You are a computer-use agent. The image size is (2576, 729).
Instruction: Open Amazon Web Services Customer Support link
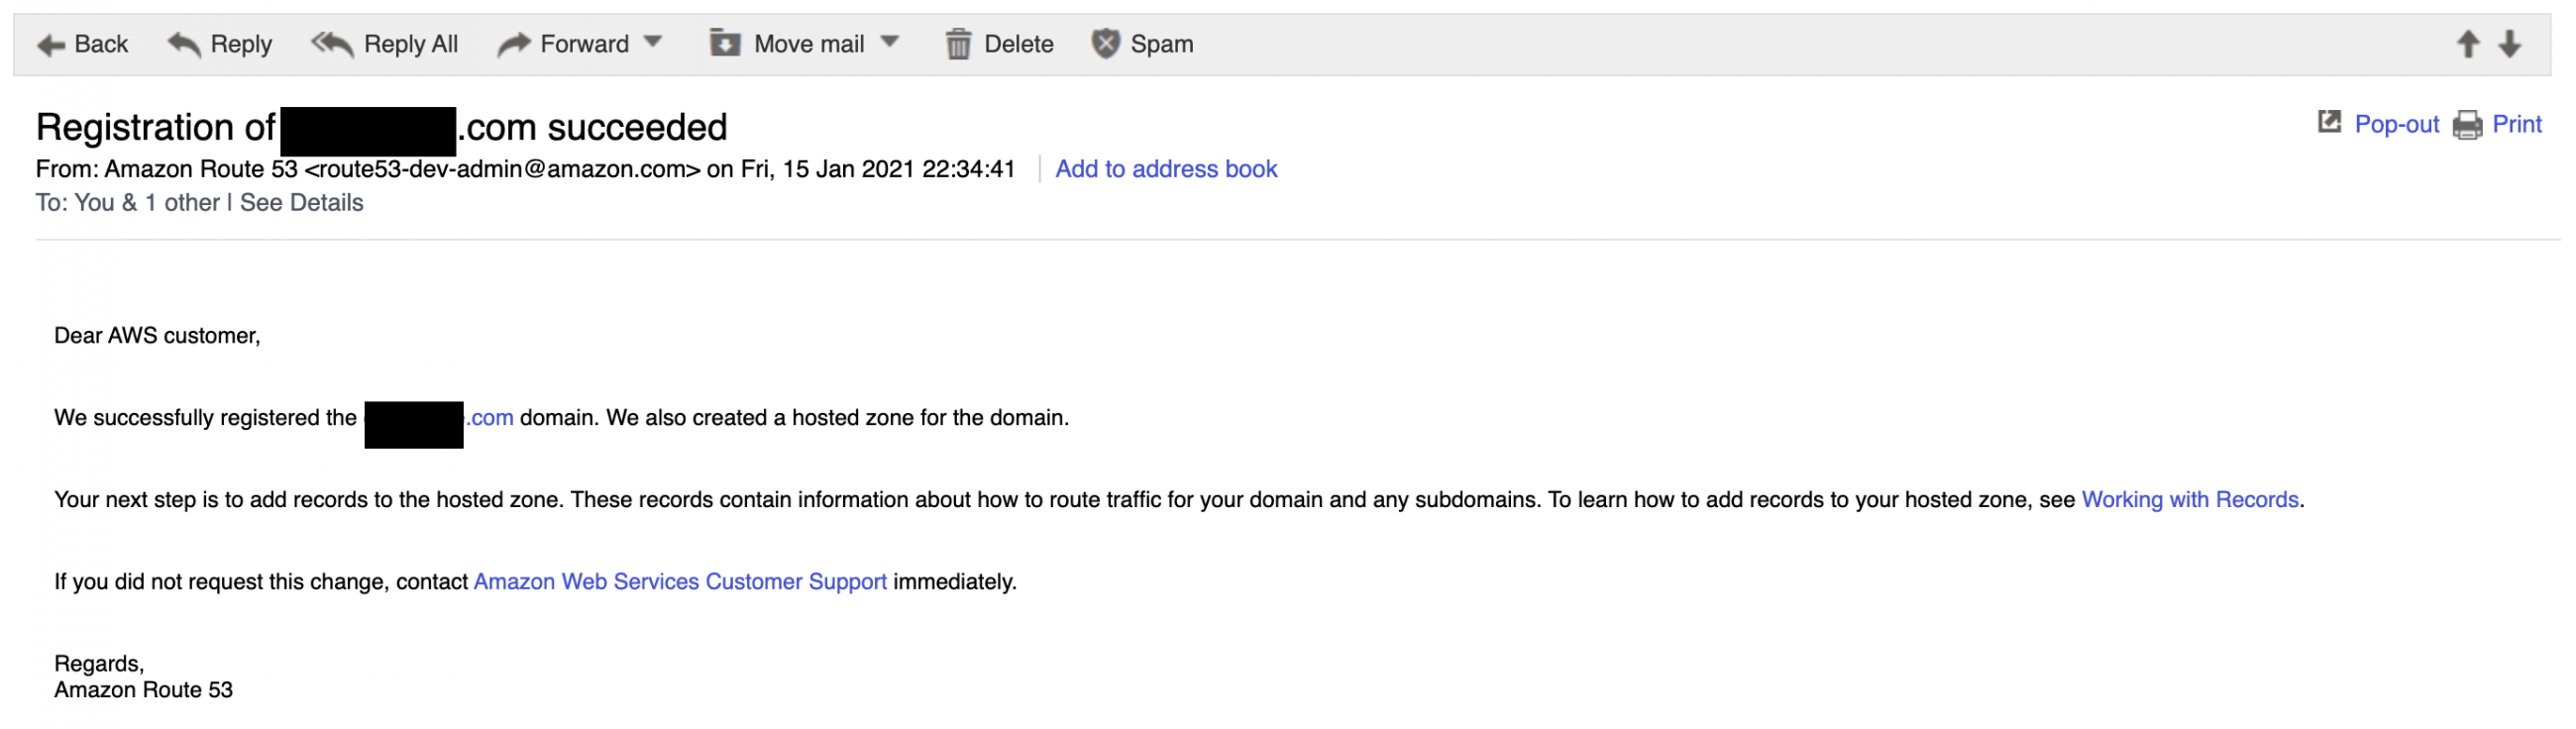(x=680, y=582)
